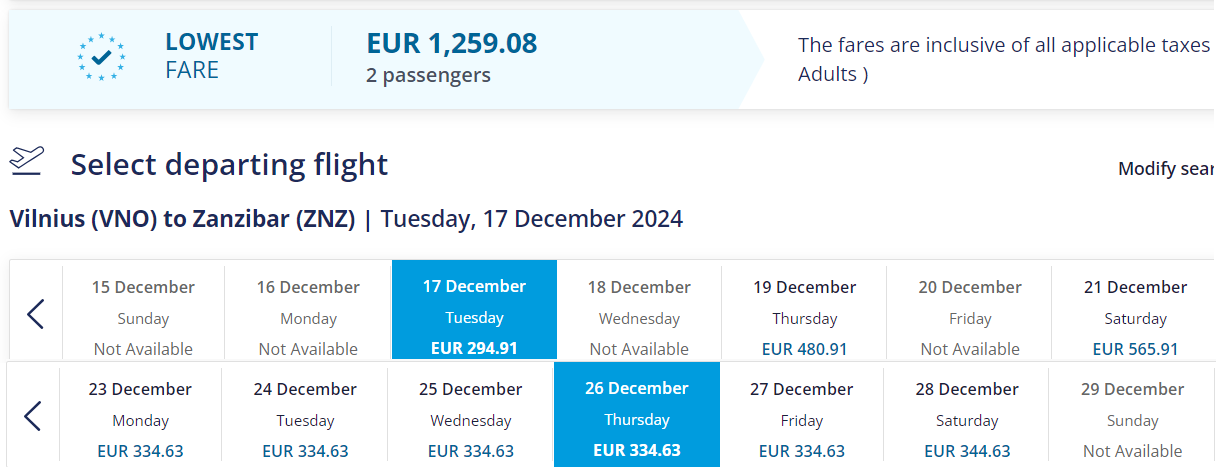Go to previous dates in lower date row
The image size is (1216, 467).
point(33,416)
